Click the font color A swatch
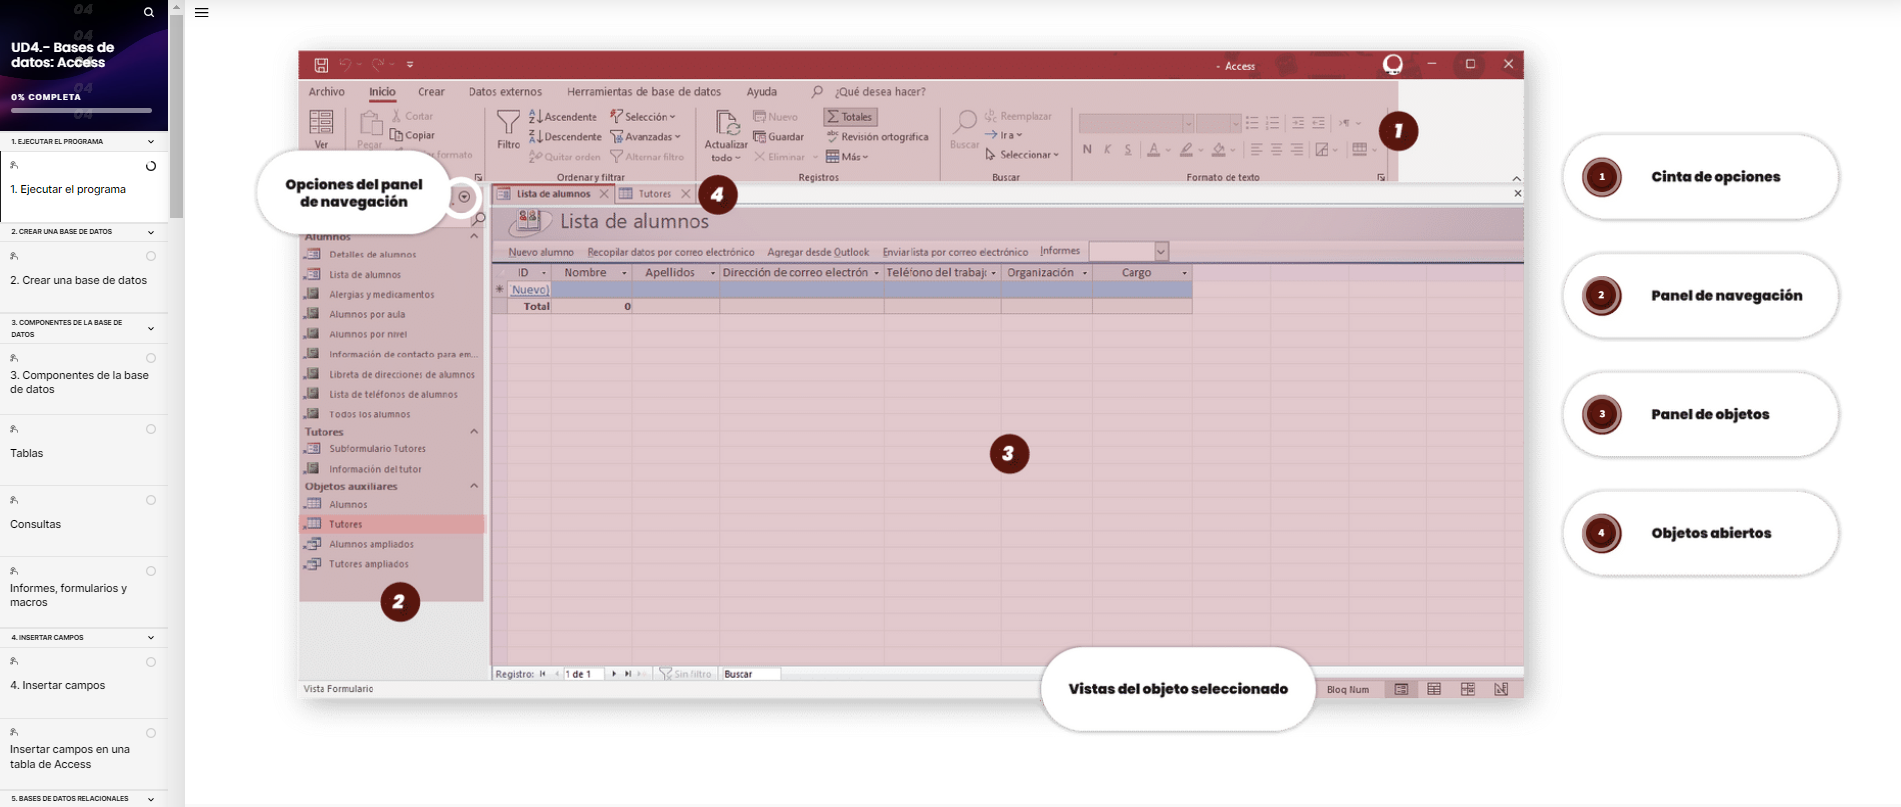The image size is (1901, 807). tap(1153, 150)
